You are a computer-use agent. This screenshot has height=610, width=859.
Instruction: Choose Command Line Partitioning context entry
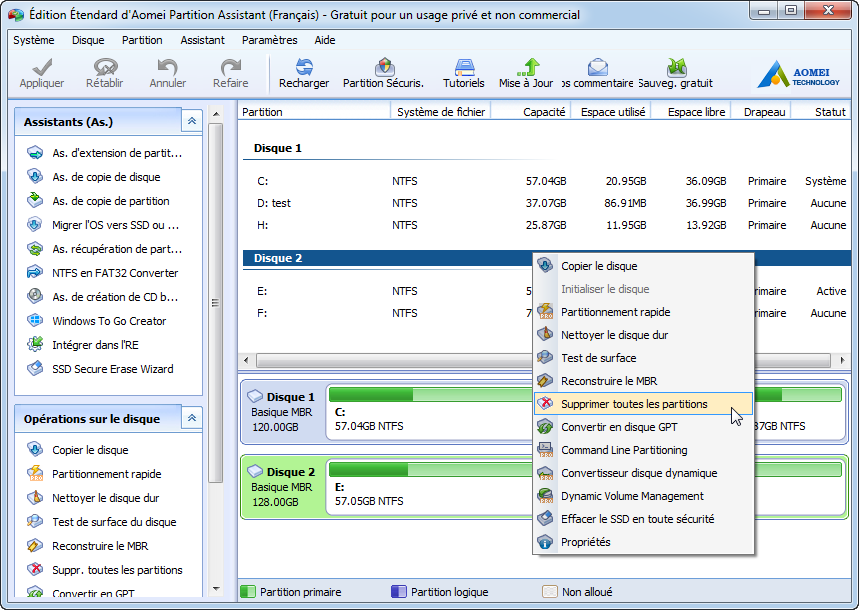click(643, 451)
